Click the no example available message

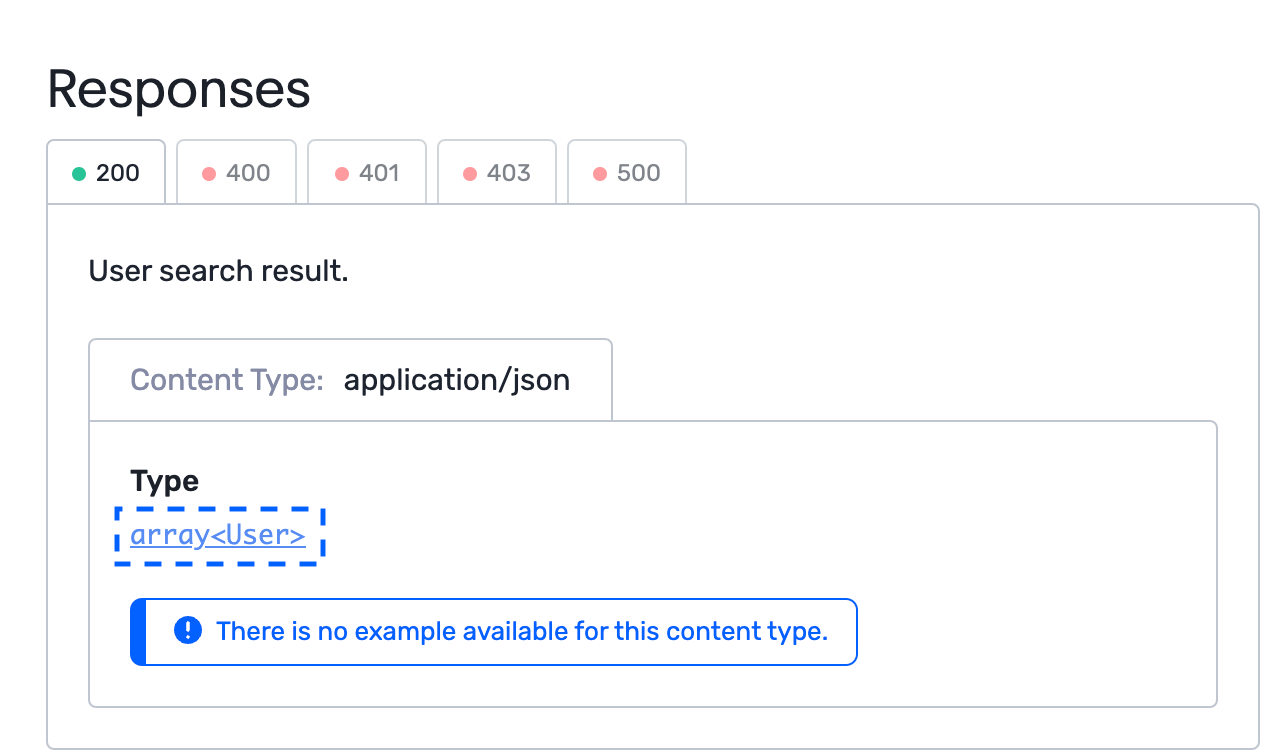click(521, 631)
